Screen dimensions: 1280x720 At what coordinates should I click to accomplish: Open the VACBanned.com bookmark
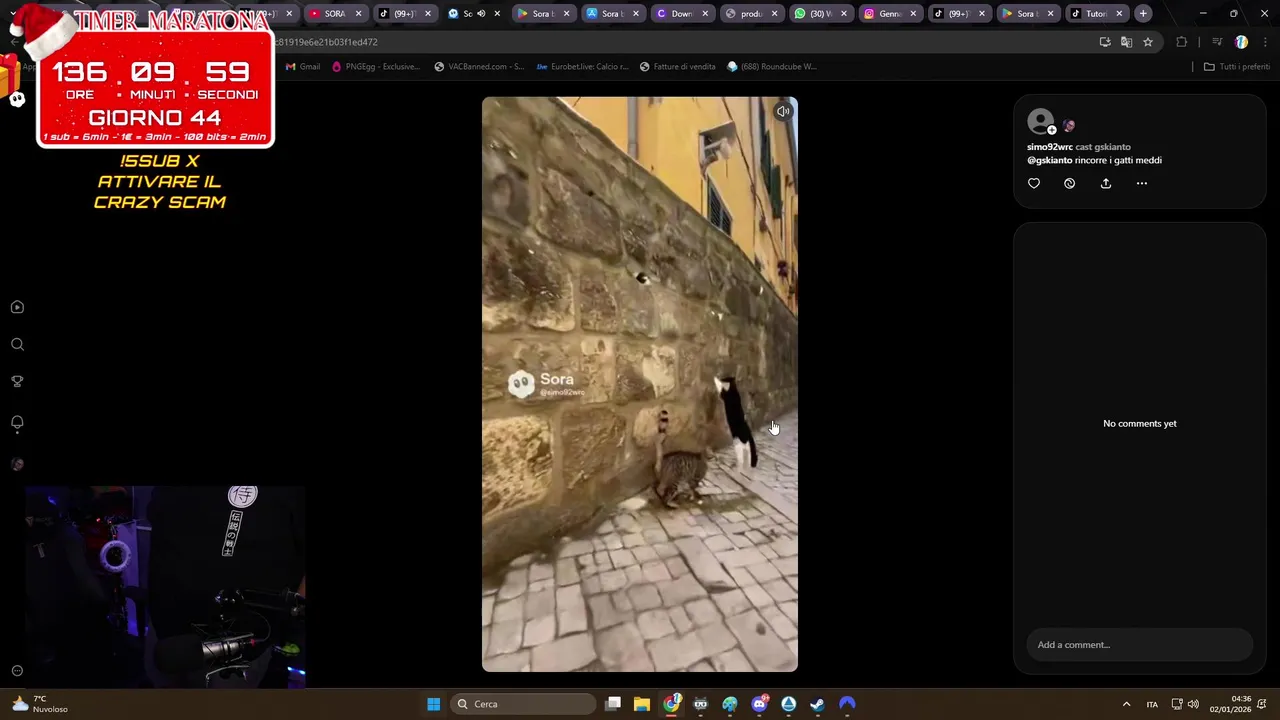click(x=479, y=67)
